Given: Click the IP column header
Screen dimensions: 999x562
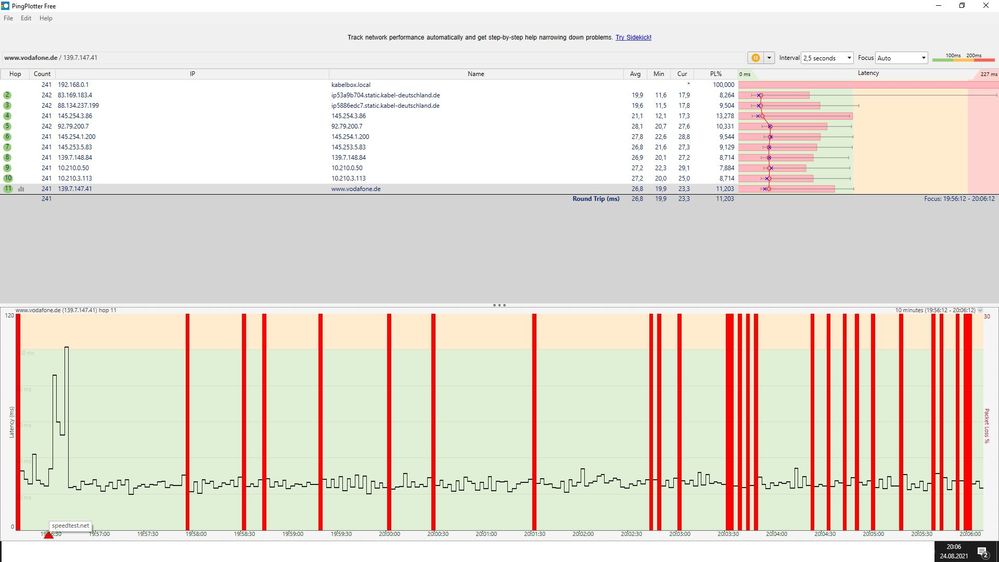Looking at the screenshot, I should 192,74.
